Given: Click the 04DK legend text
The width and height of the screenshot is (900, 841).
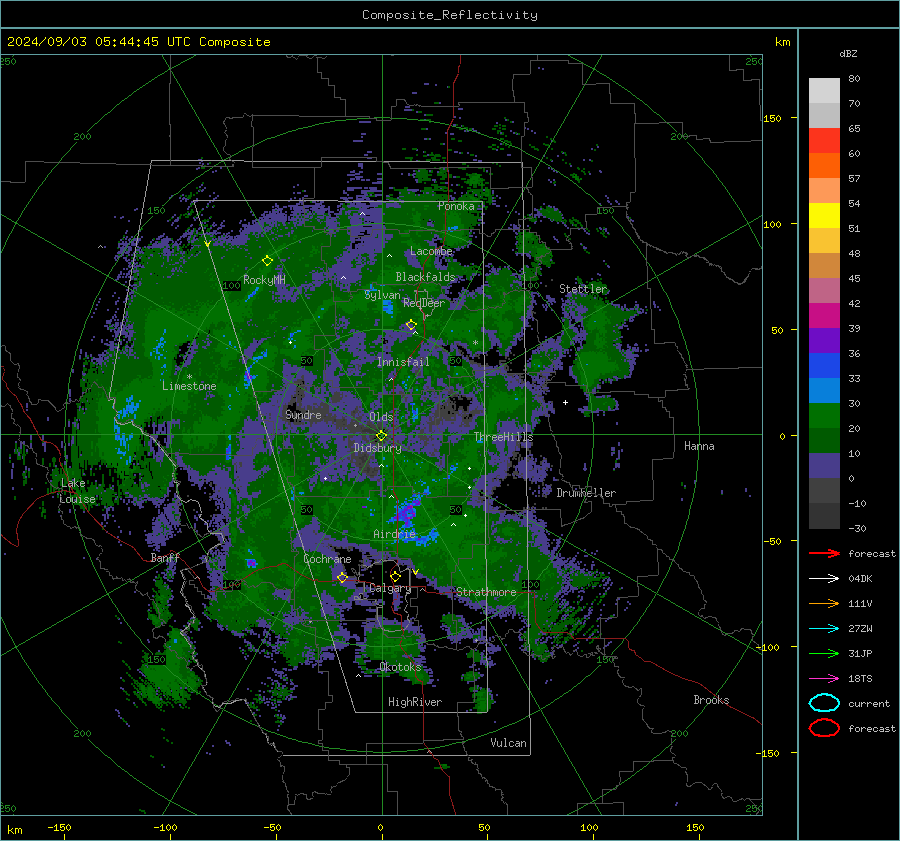Looking at the screenshot, I should click(860, 578).
